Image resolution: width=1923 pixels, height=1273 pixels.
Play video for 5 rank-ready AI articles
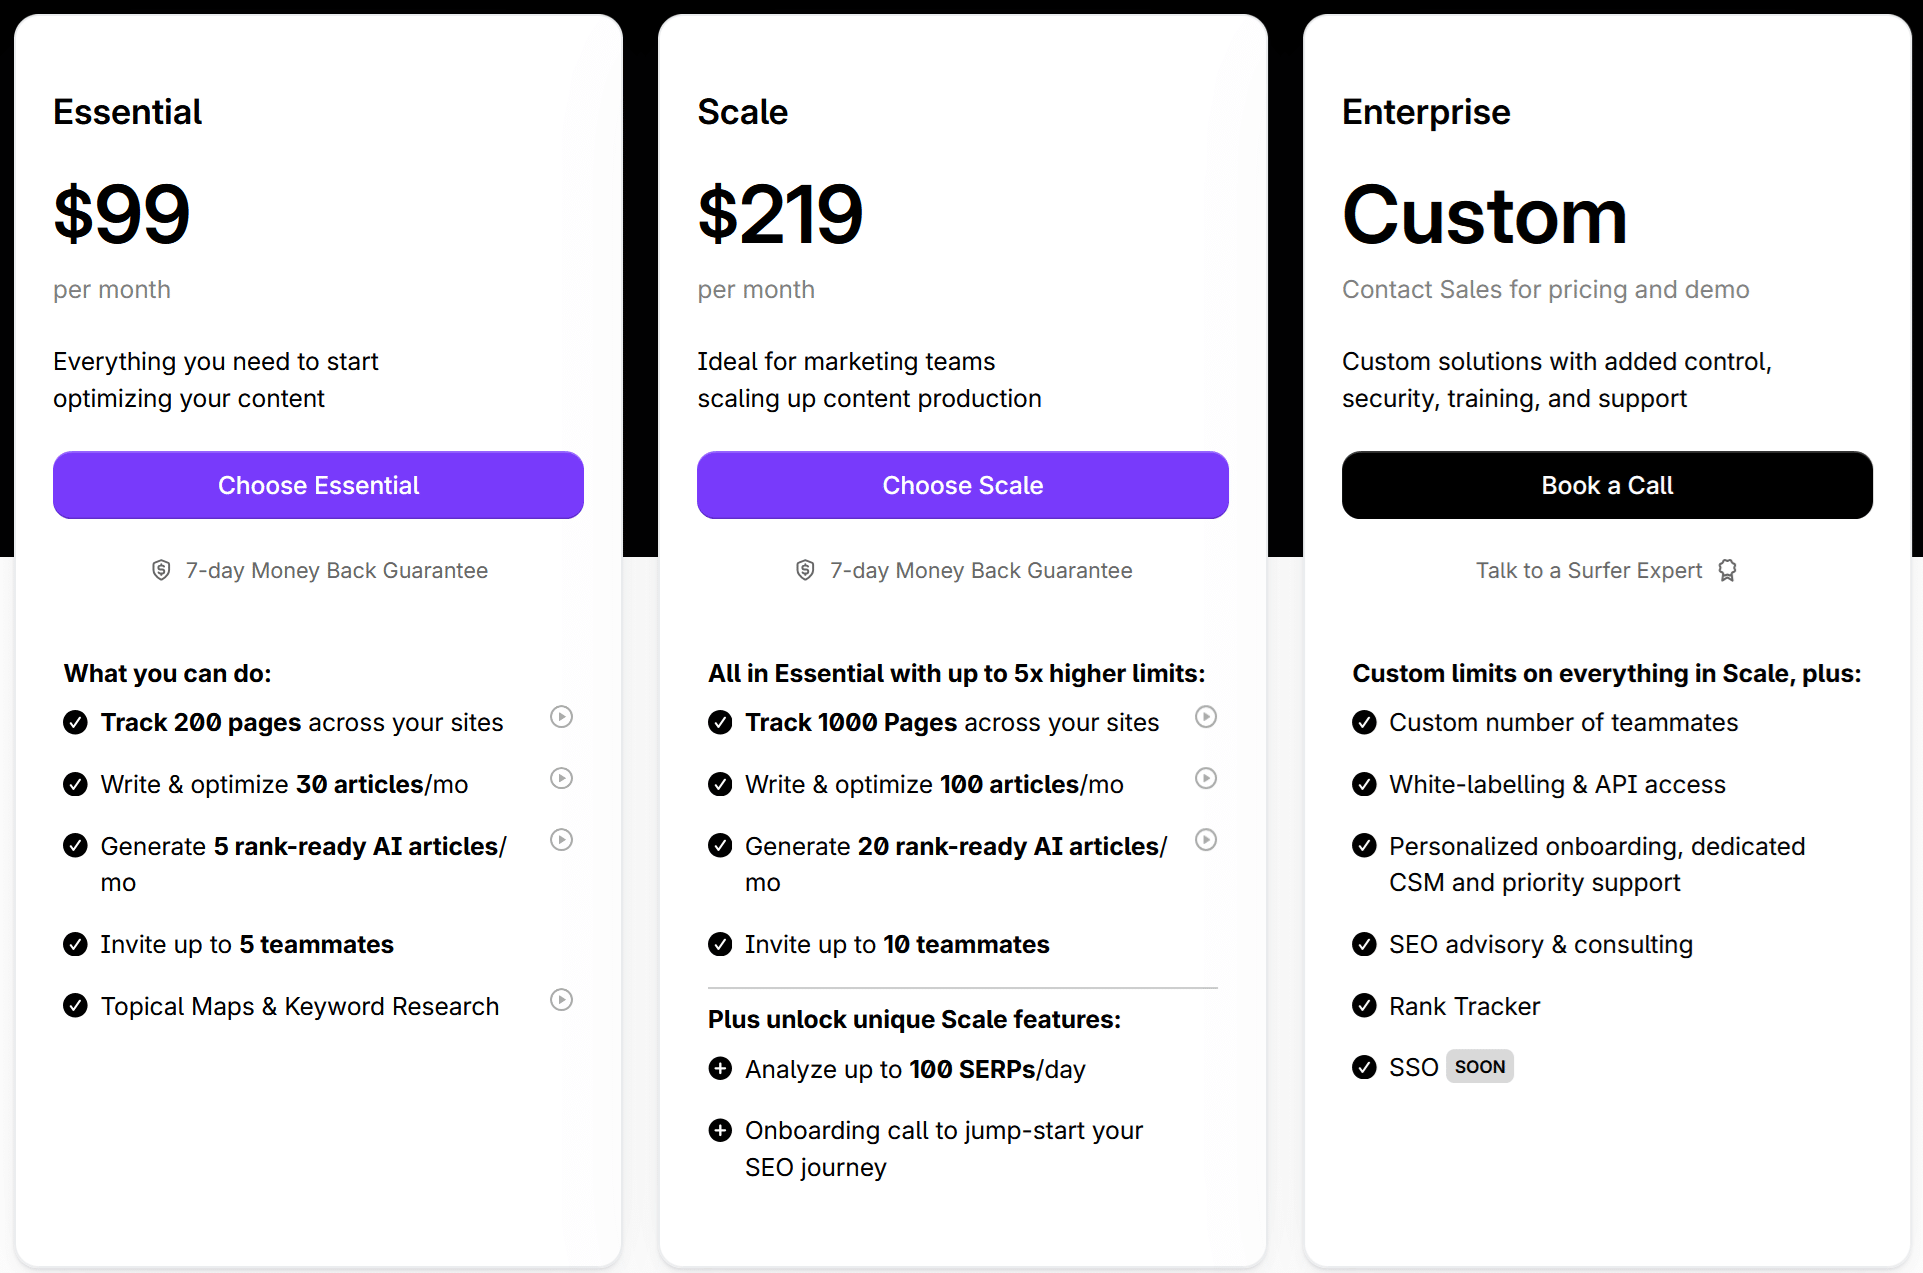click(x=562, y=840)
